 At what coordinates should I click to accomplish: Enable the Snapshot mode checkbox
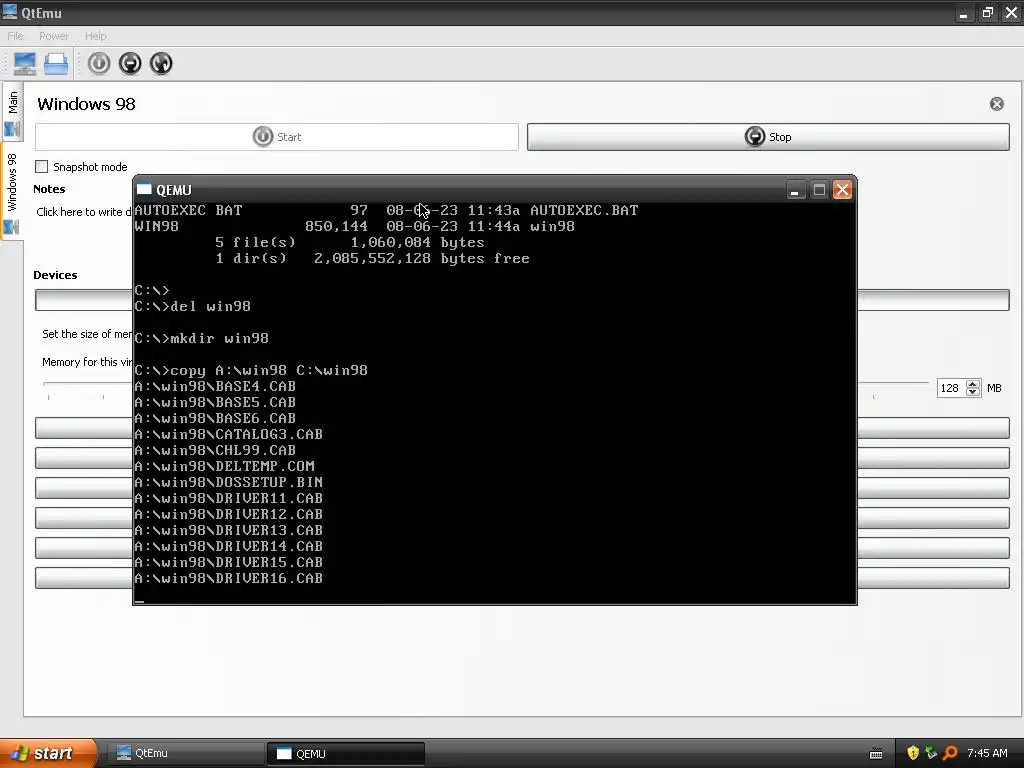click(42, 167)
